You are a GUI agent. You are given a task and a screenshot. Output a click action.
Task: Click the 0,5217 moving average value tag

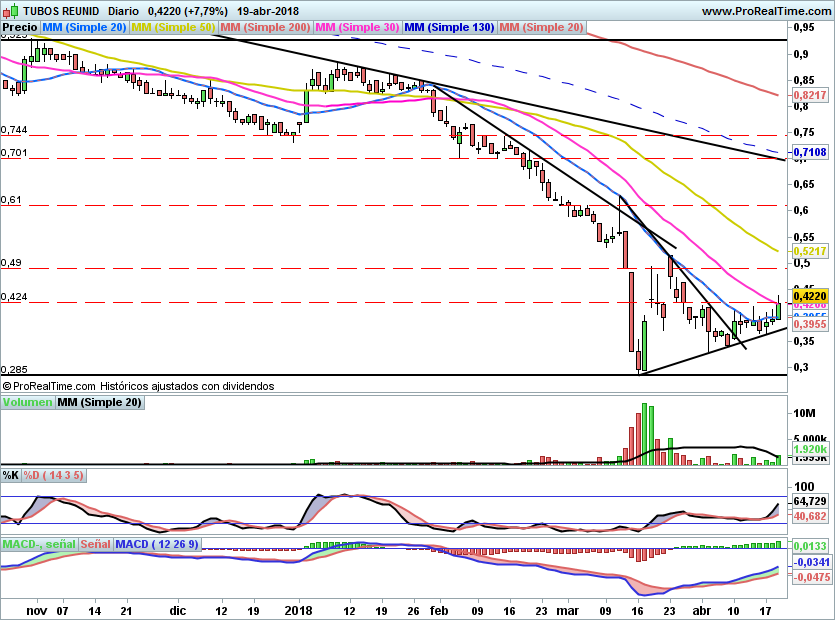tap(809, 251)
